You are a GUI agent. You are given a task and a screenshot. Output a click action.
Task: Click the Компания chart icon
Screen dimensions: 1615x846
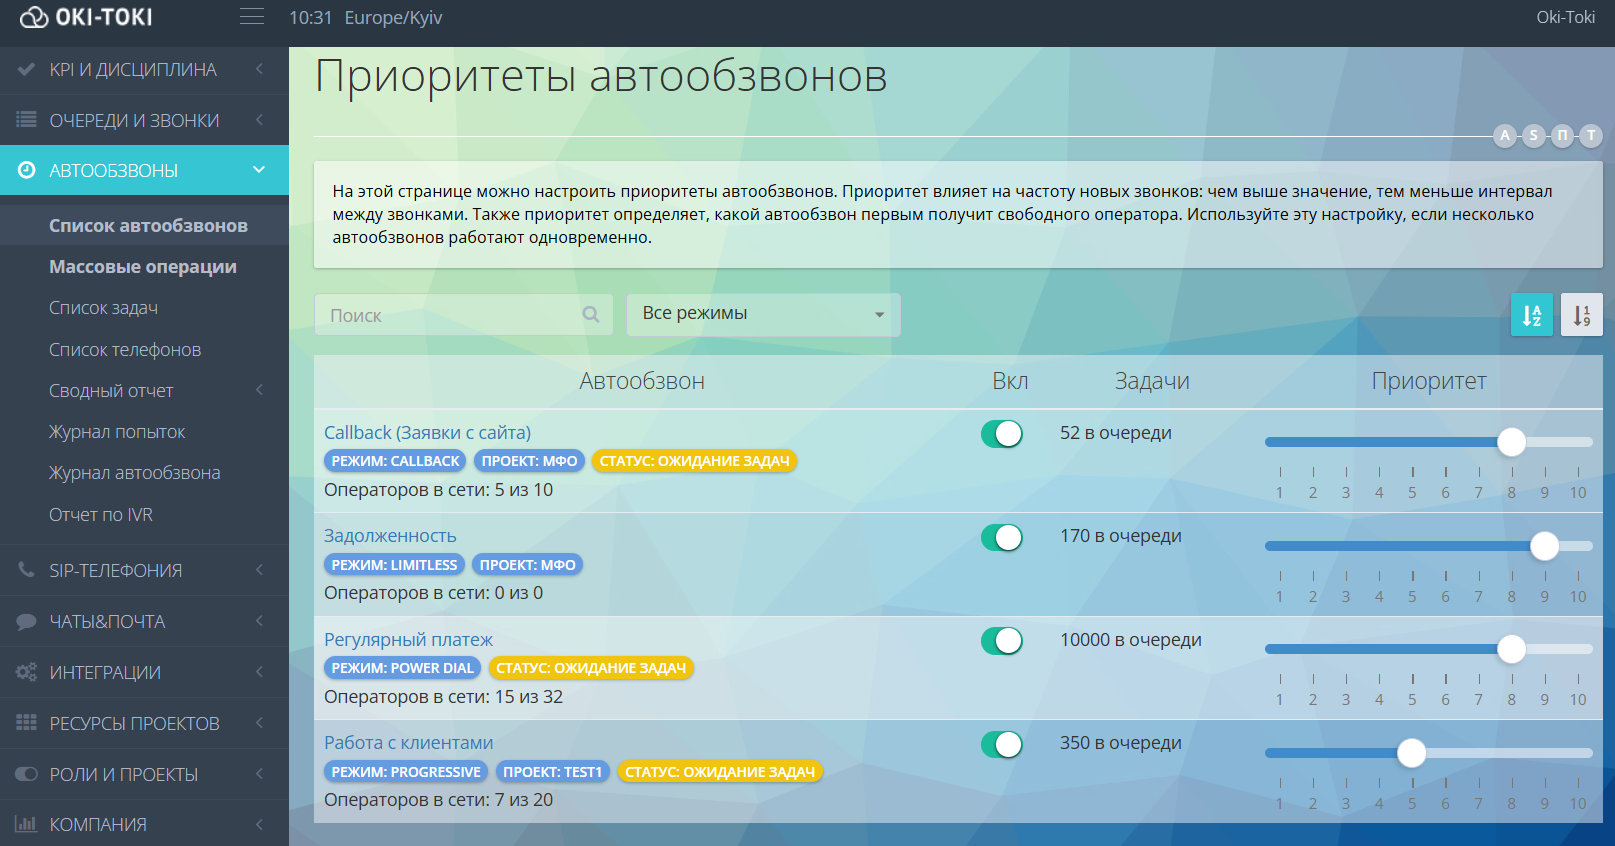click(x=27, y=824)
